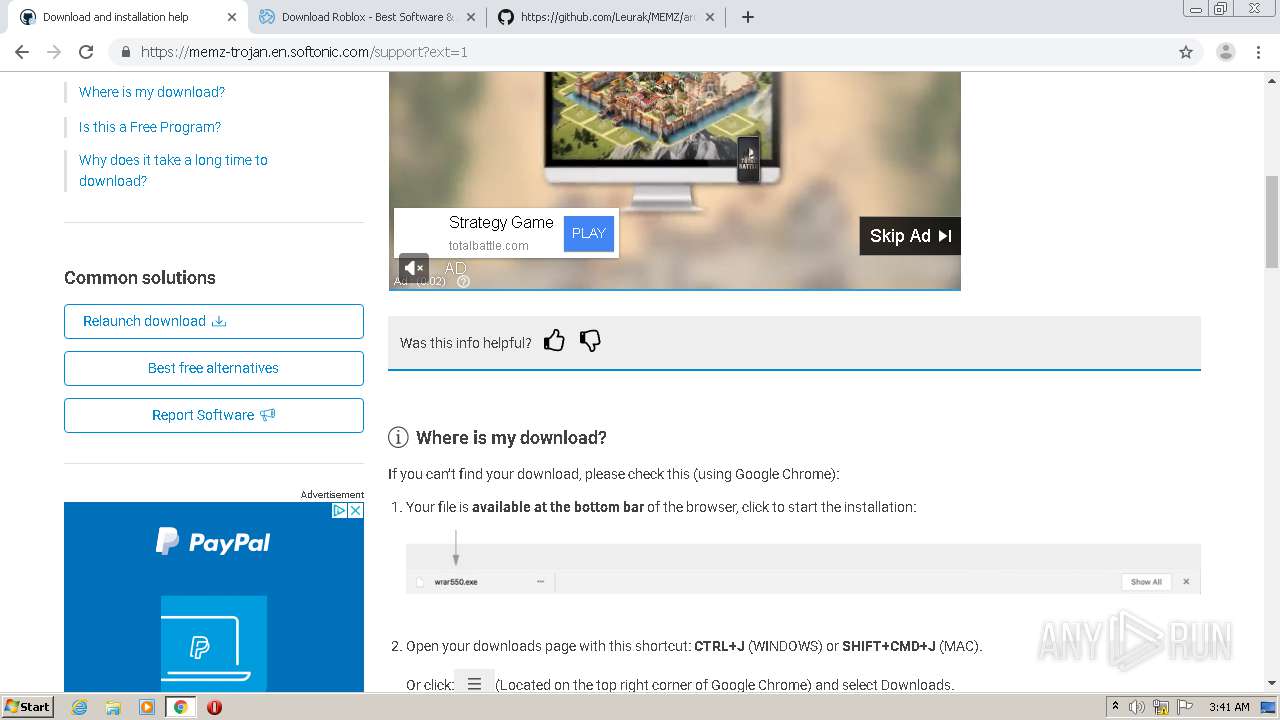Reload the current page
The width and height of the screenshot is (1280, 720).
[x=86, y=52]
